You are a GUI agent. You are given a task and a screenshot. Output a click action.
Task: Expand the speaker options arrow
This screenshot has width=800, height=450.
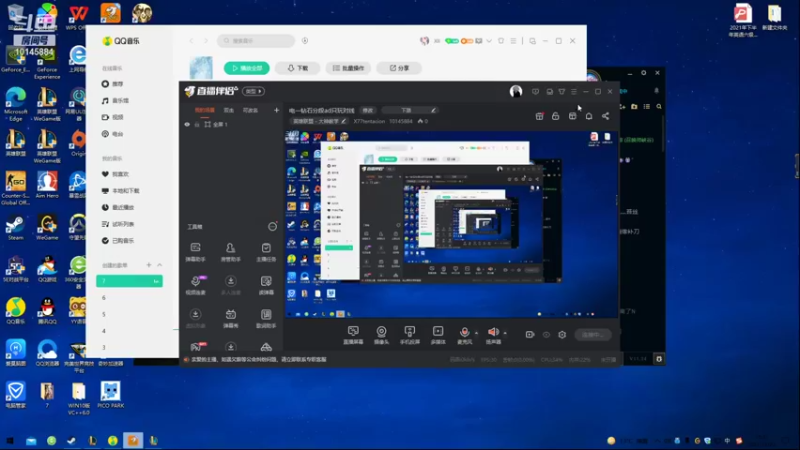(505, 333)
